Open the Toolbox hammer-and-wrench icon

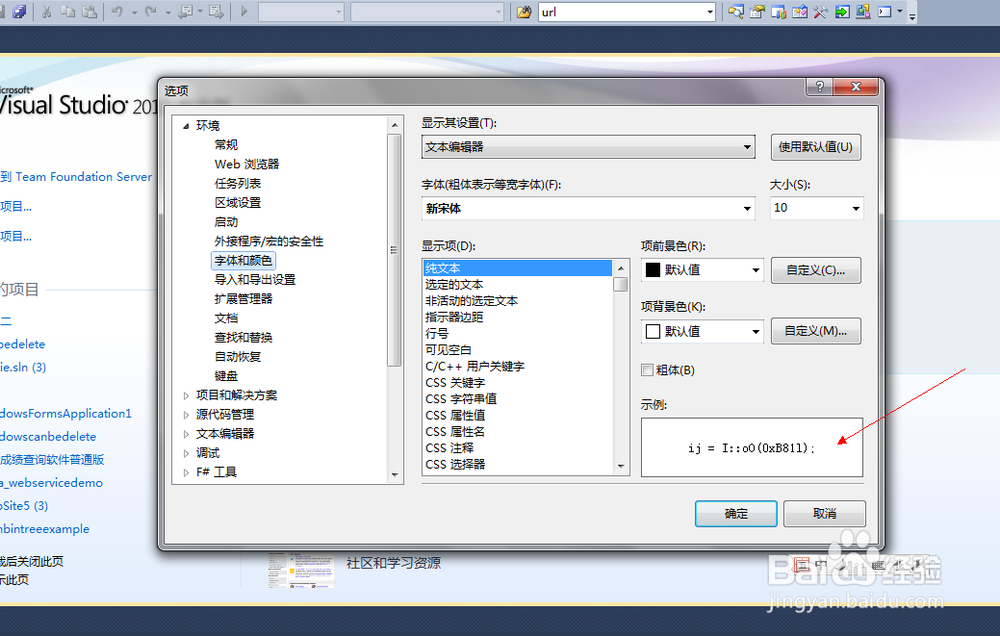pyautogui.click(x=821, y=11)
